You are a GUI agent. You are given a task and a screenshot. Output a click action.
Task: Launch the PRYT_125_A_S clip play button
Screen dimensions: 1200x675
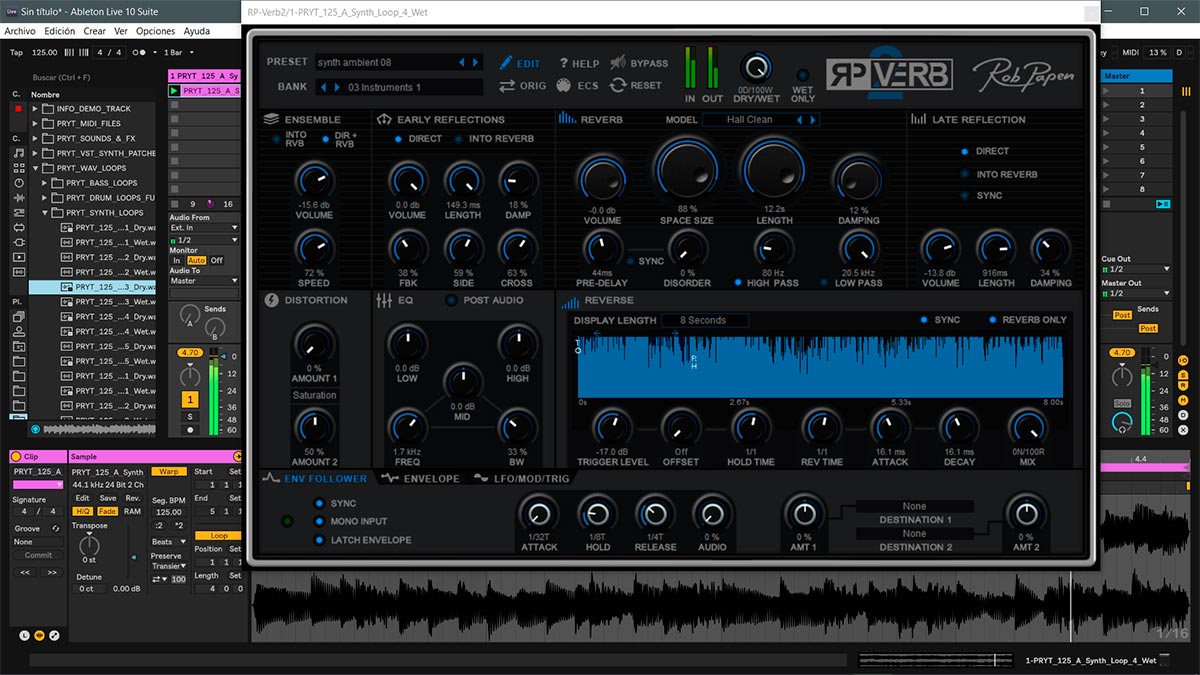tap(175, 91)
